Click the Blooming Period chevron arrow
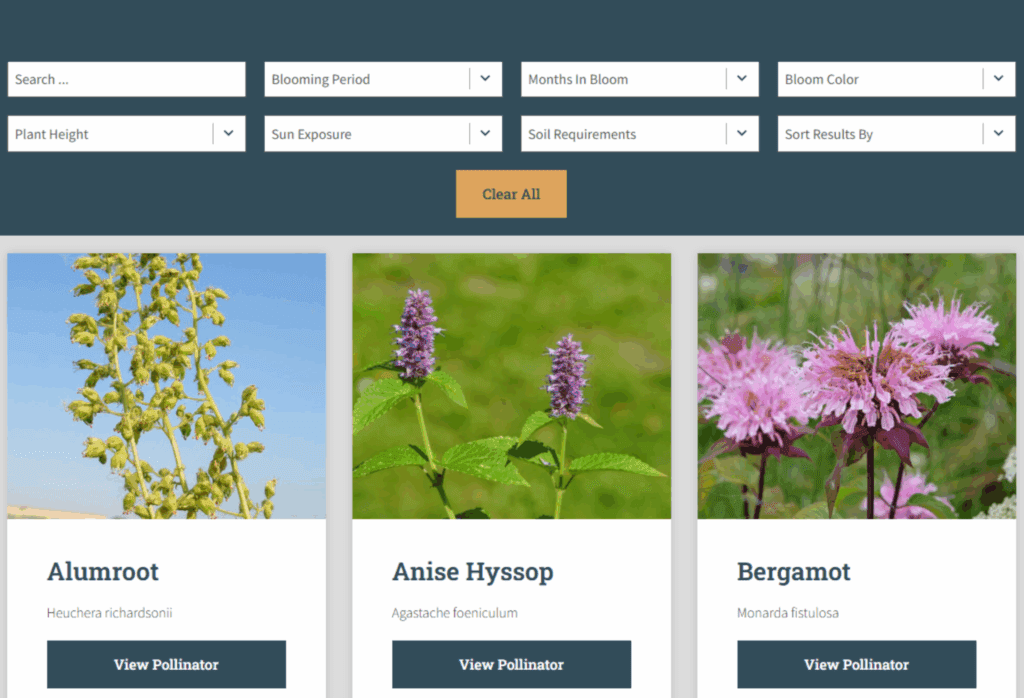This screenshot has width=1024, height=698. tap(486, 79)
